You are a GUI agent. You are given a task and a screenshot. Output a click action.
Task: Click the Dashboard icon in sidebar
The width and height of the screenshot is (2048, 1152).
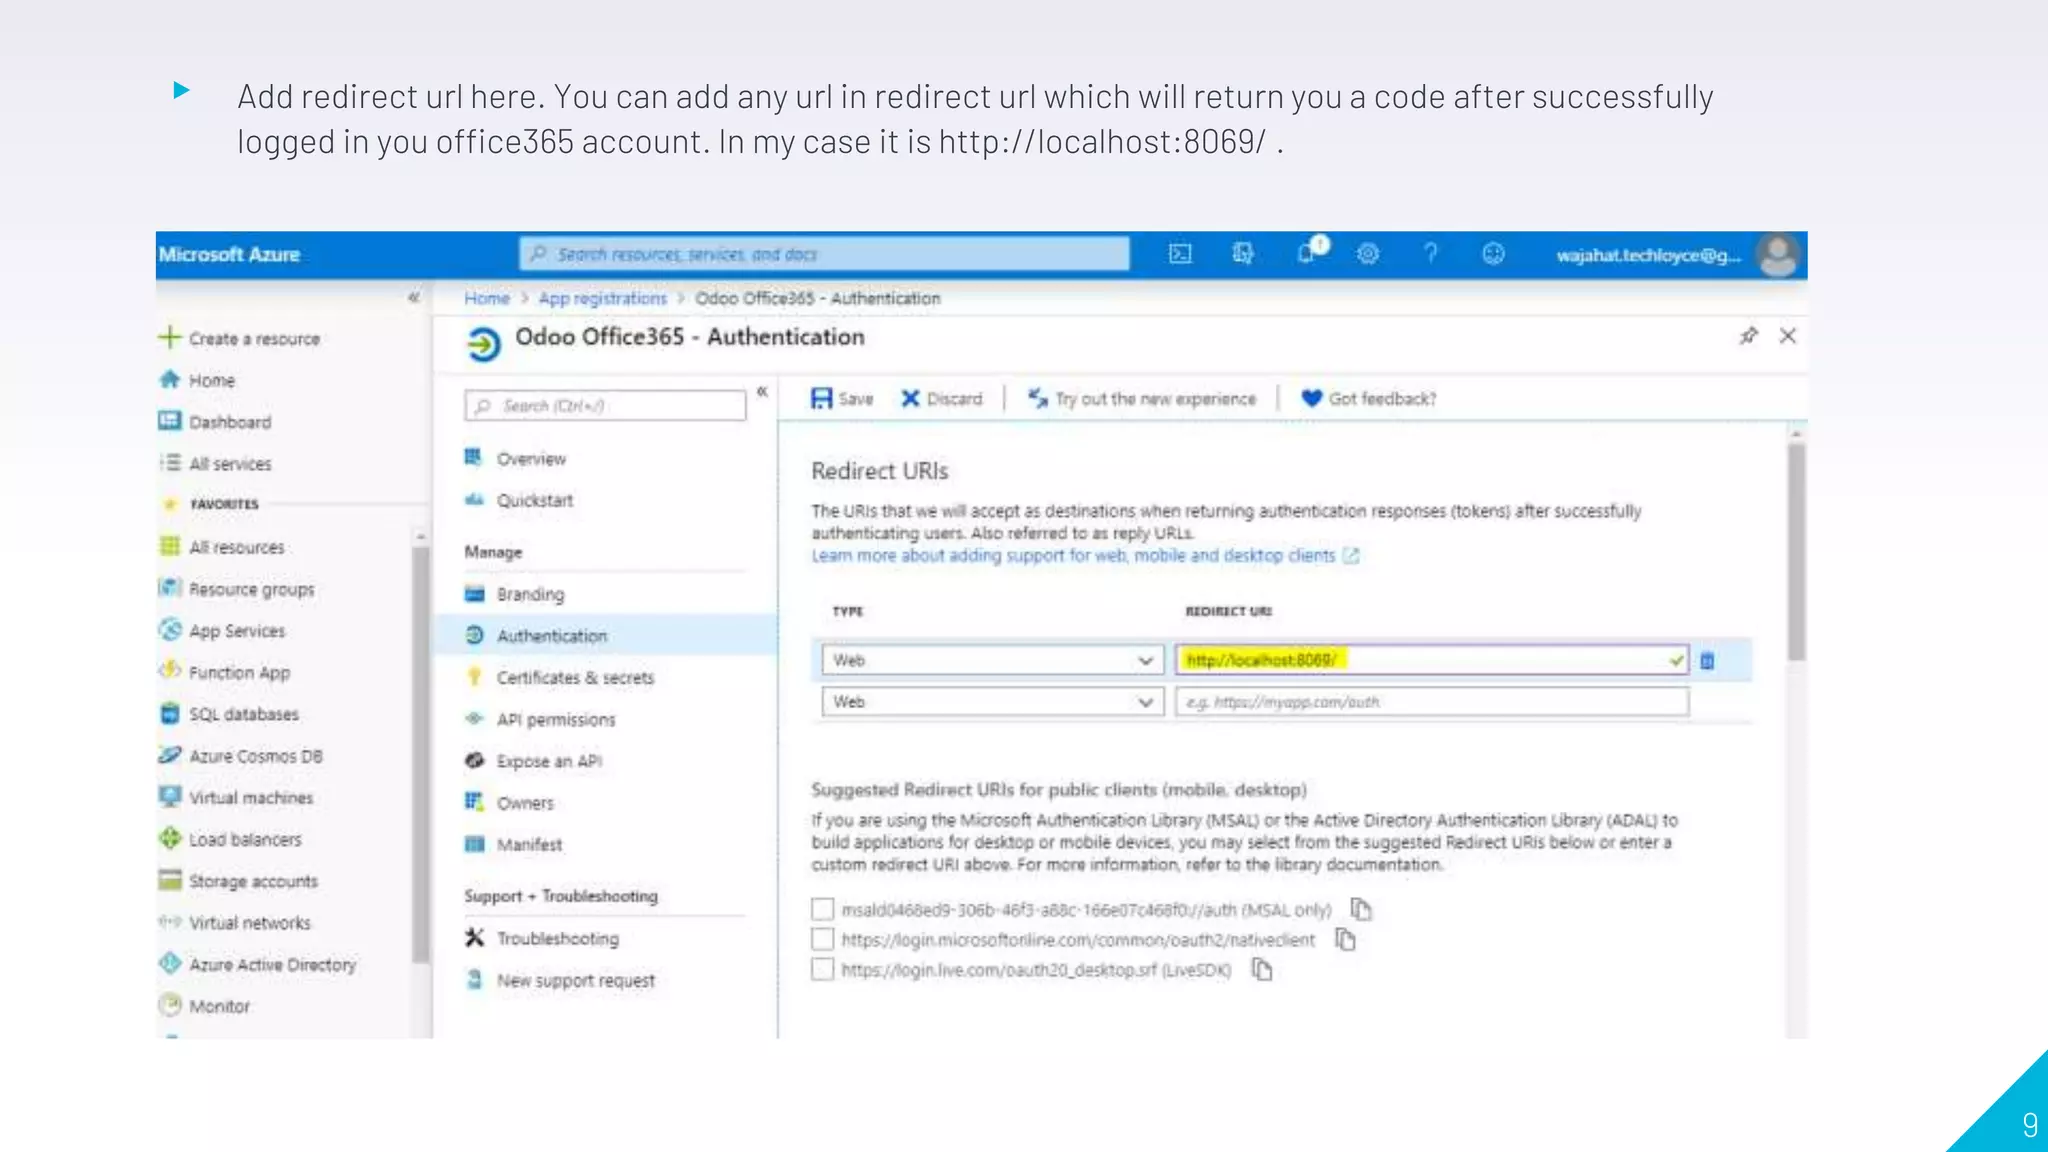click(x=170, y=421)
